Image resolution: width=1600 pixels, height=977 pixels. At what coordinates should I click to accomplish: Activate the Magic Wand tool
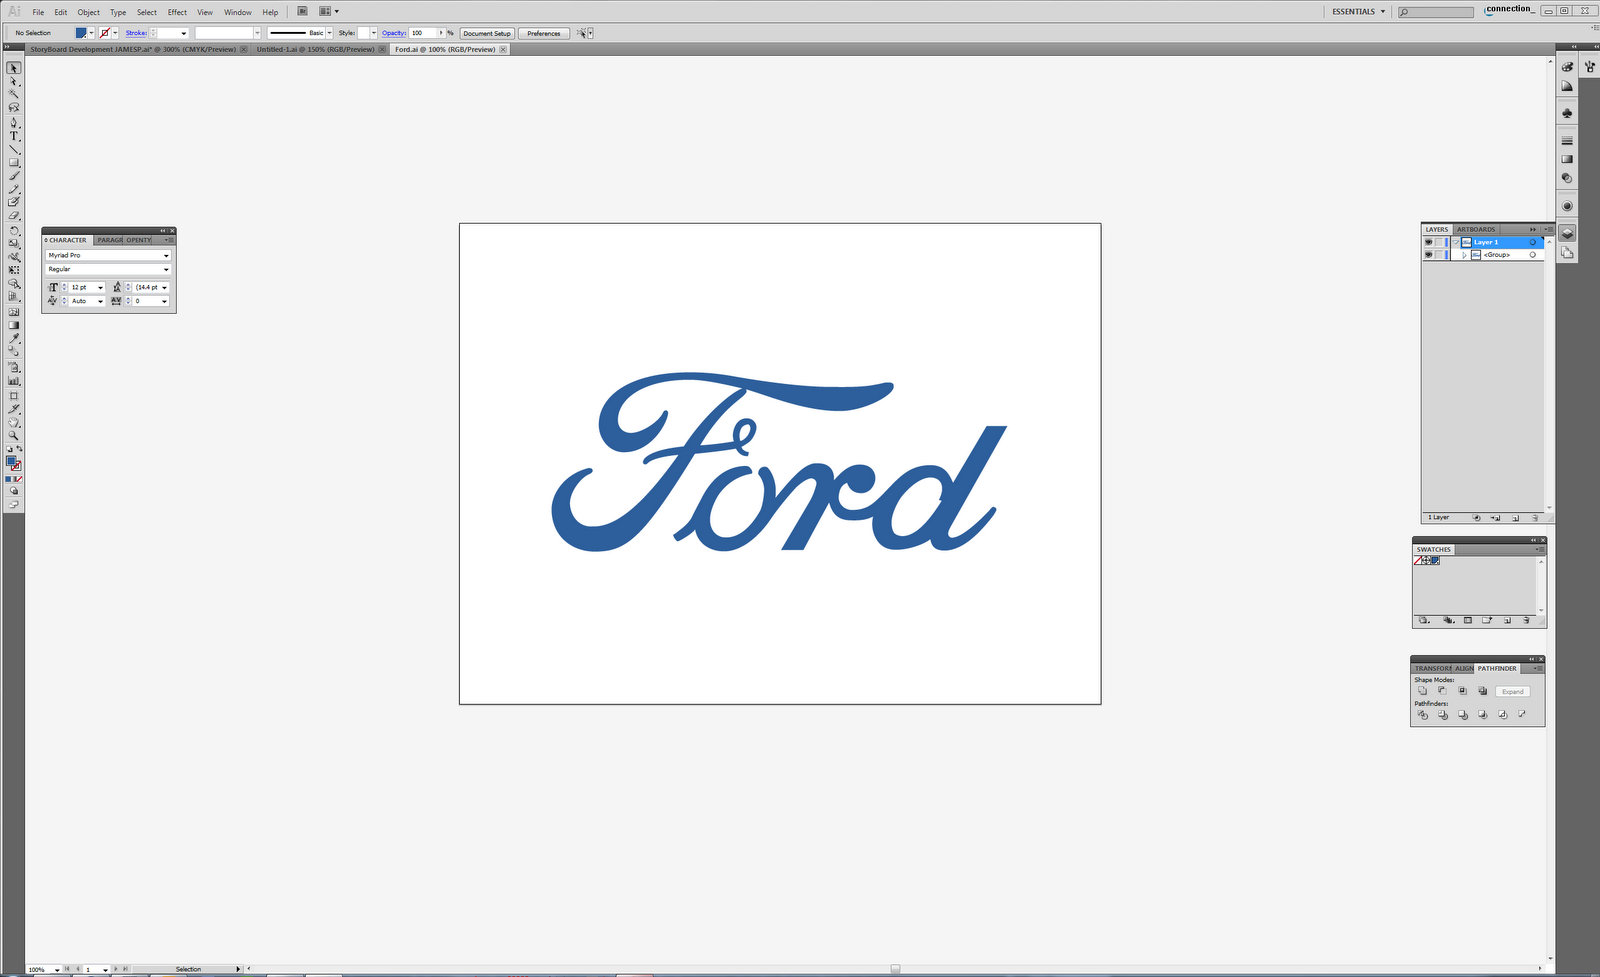pyautogui.click(x=14, y=94)
